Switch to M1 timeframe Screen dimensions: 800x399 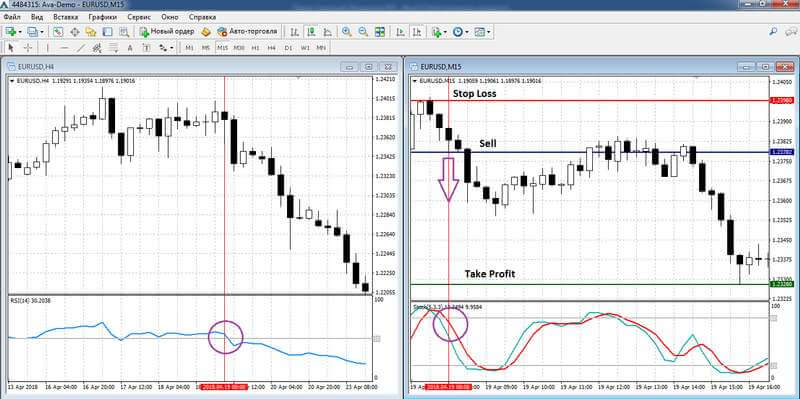pos(189,47)
